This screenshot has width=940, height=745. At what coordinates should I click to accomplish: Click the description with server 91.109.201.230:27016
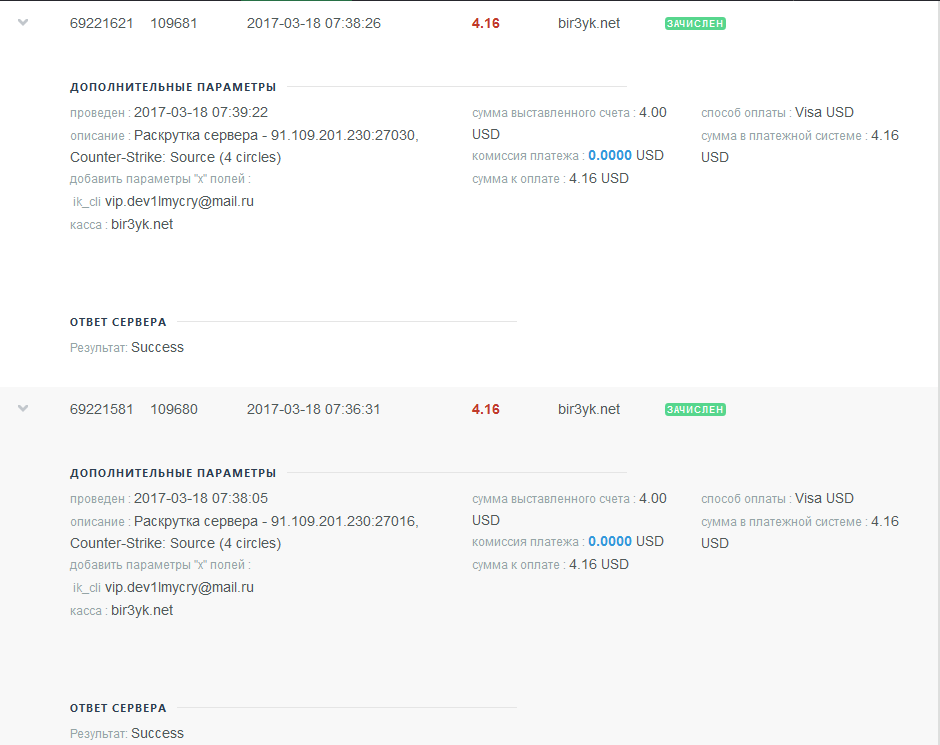(x=276, y=522)
